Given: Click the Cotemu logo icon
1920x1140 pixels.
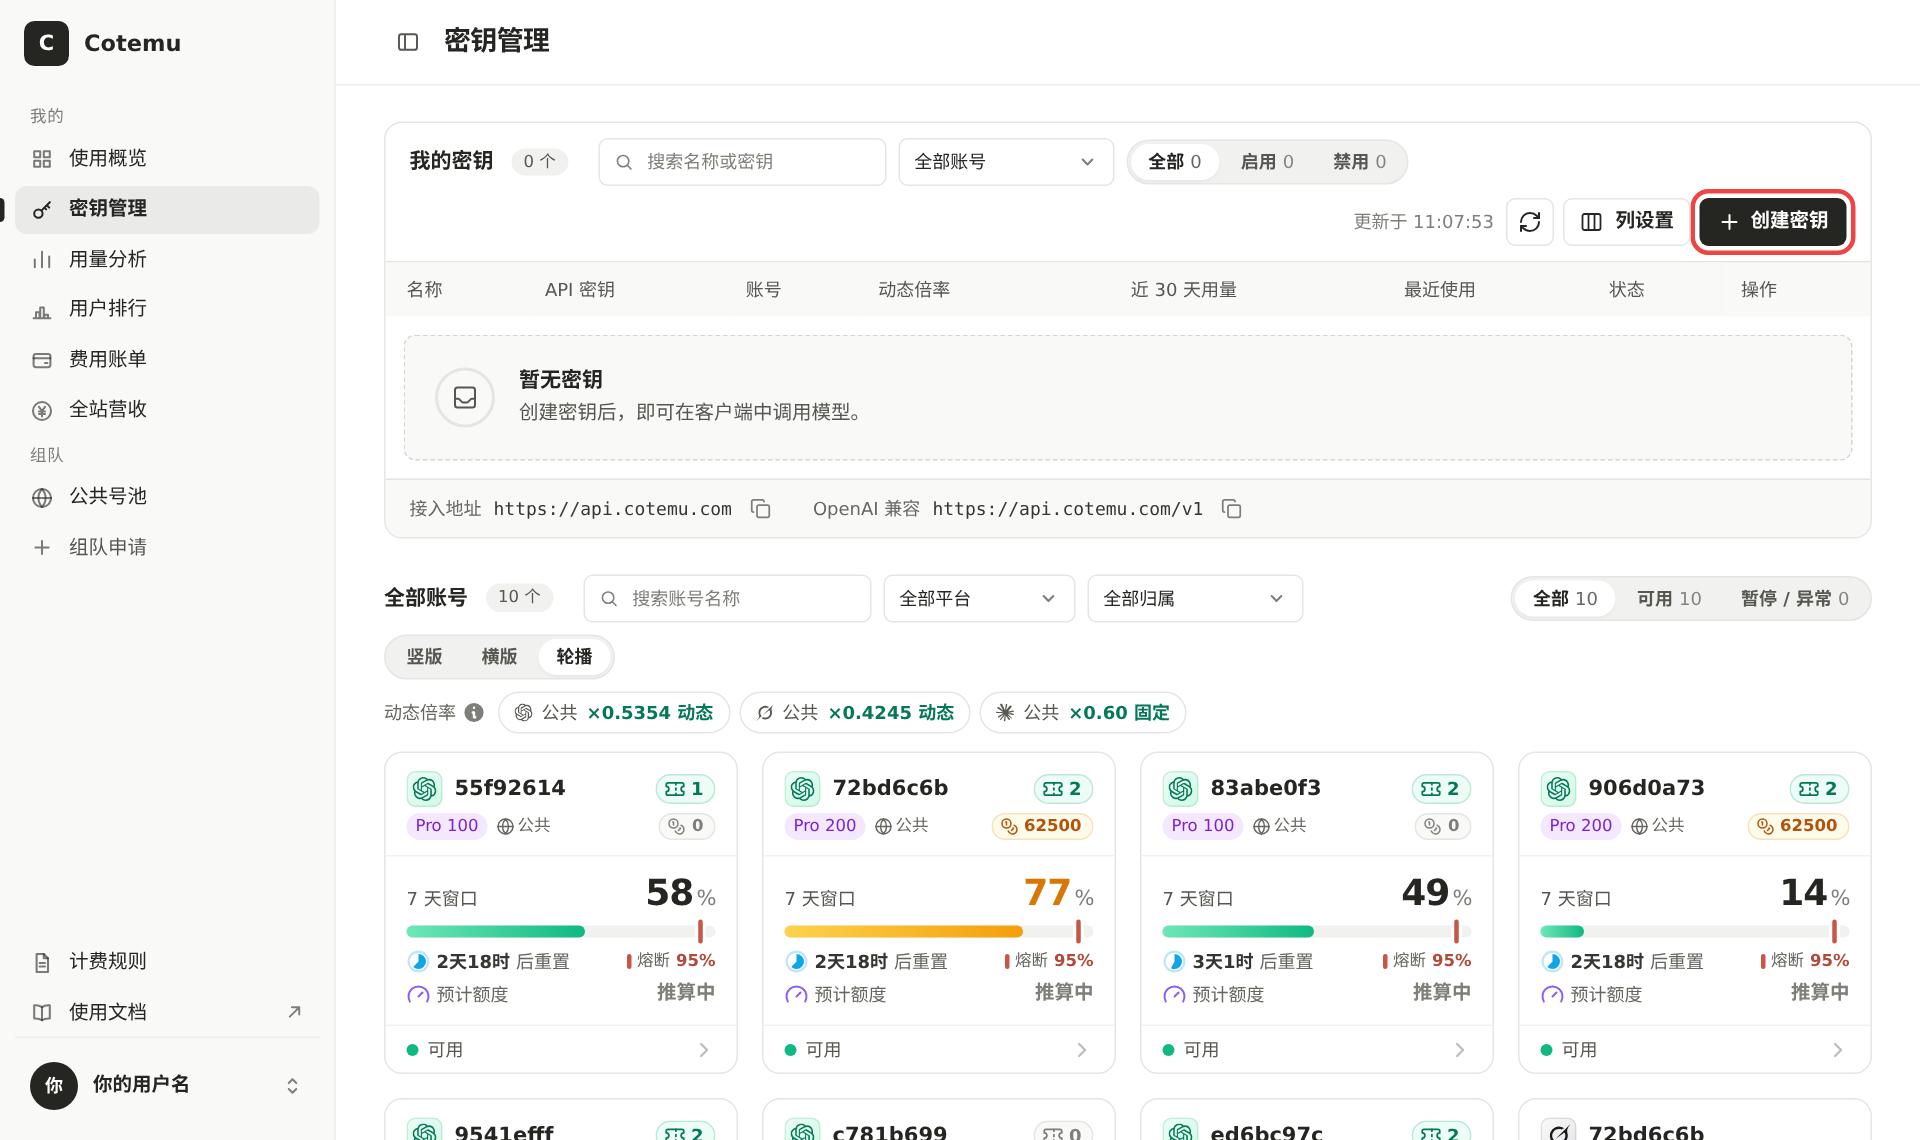Looking at the screenshot, I should 46,43.
